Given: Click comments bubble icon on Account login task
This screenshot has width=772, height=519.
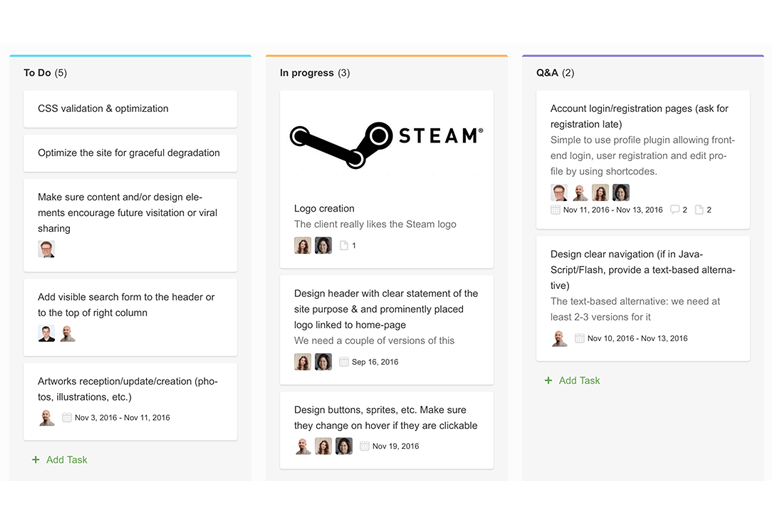Looking at the screenshot, I should [x=675, y=210].
